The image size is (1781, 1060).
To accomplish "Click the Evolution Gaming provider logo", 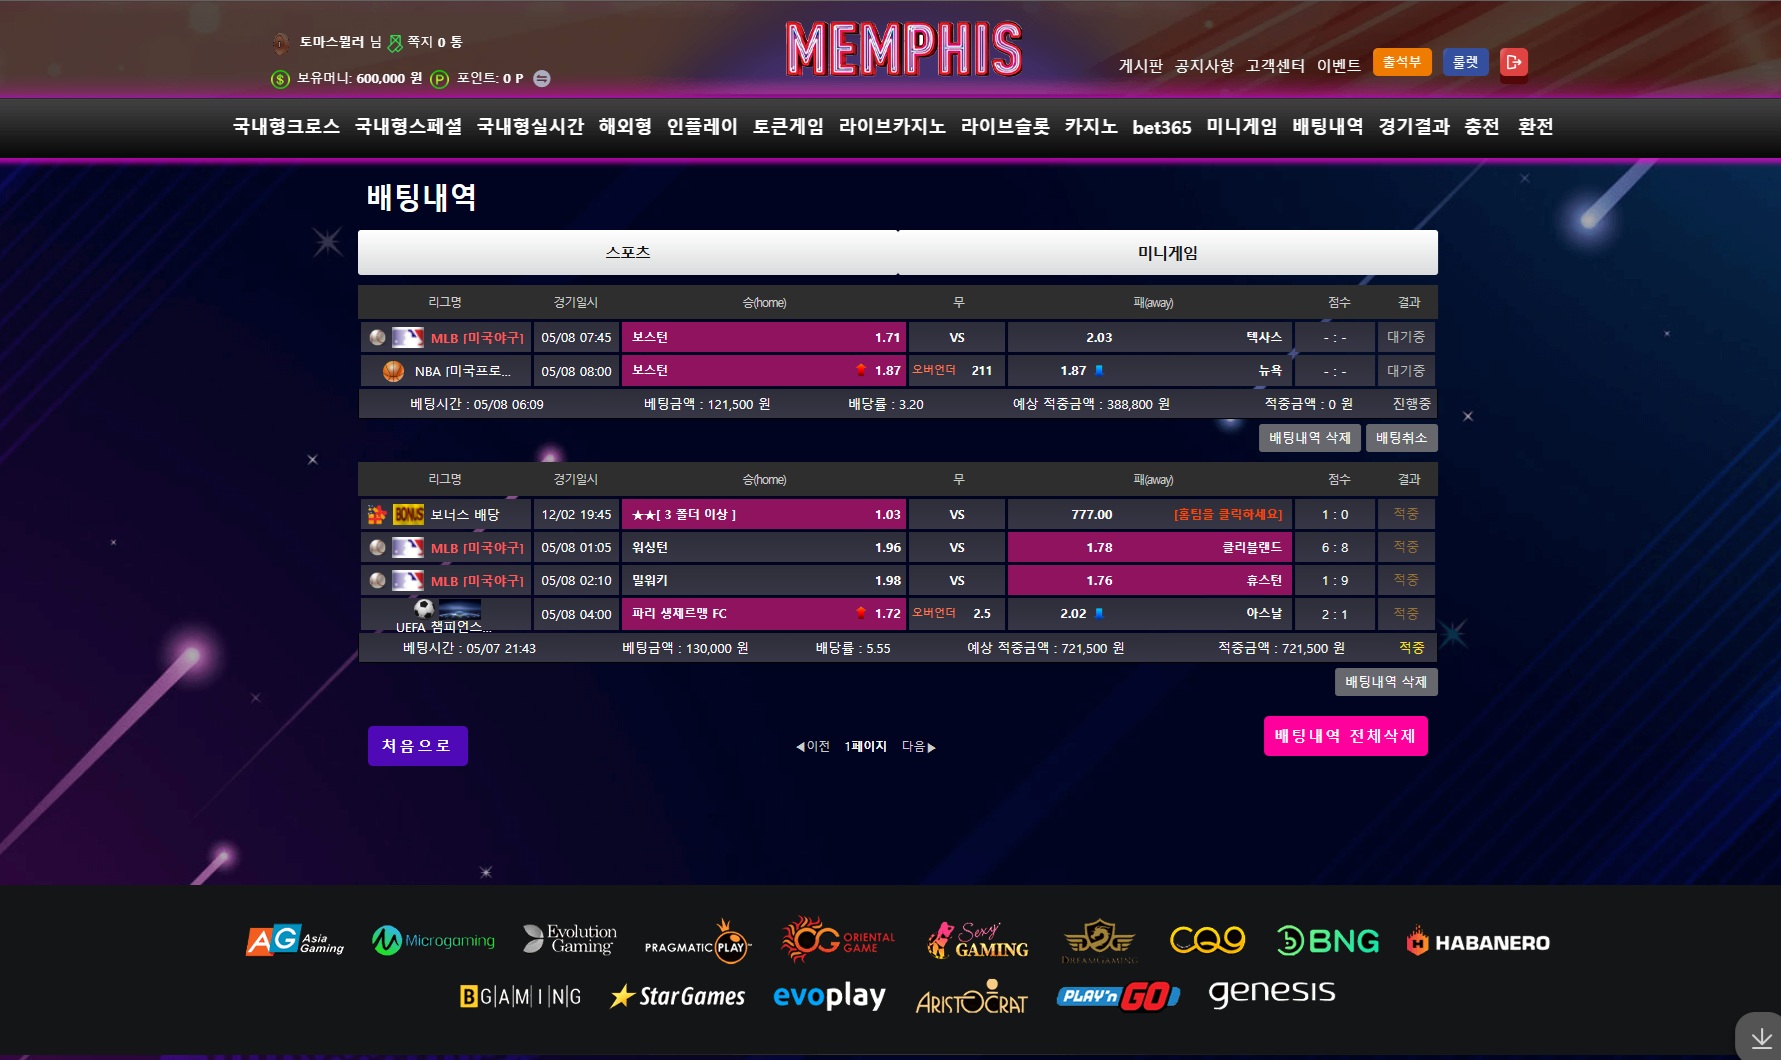I will [570, 940].
